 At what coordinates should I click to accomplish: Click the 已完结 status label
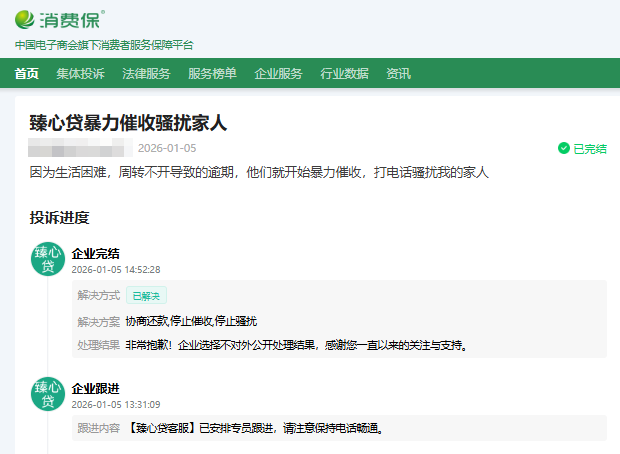coord(589,149)
